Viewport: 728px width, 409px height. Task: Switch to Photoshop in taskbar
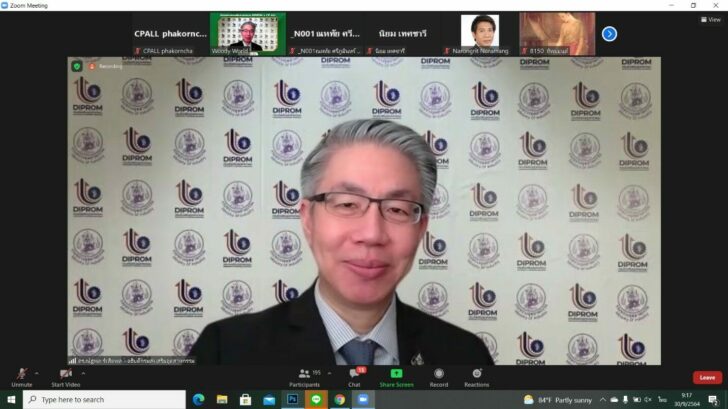292,400
